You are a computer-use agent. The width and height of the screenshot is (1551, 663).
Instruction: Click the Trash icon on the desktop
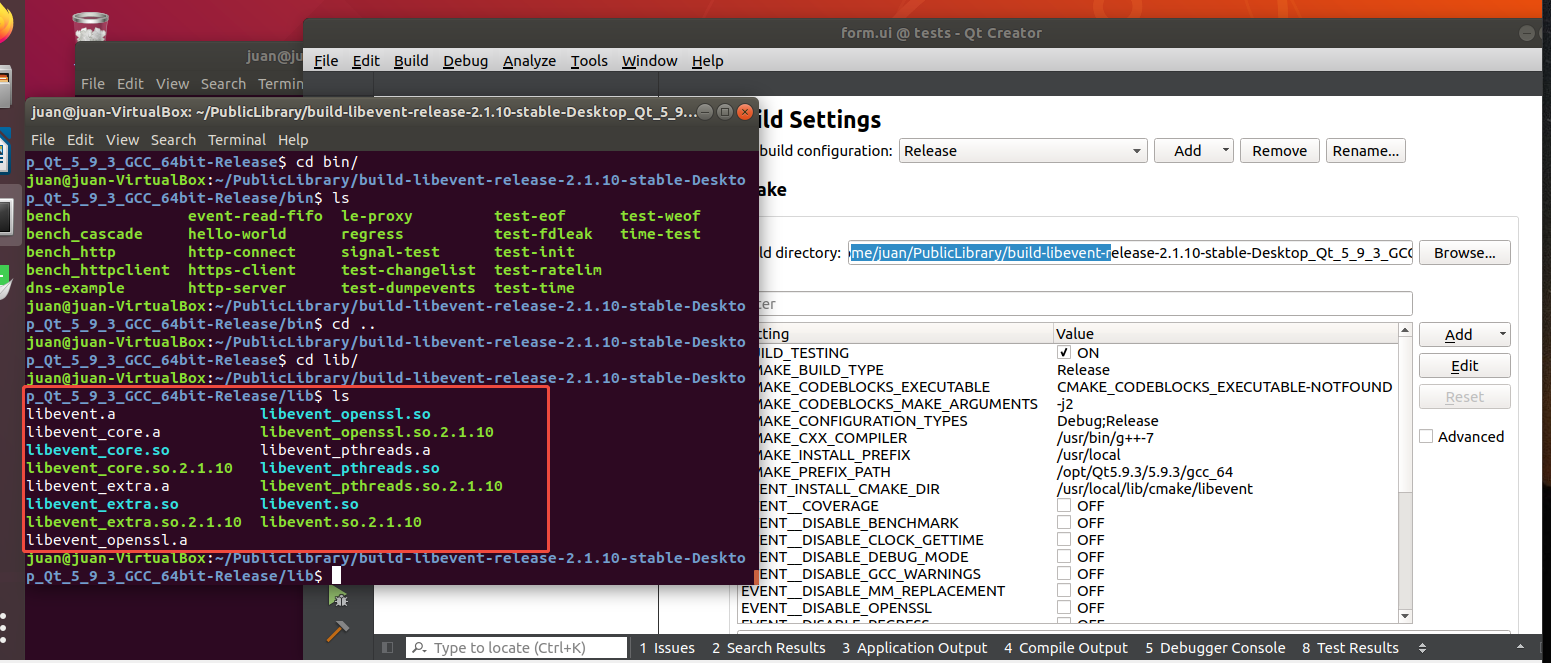[90, 27]
